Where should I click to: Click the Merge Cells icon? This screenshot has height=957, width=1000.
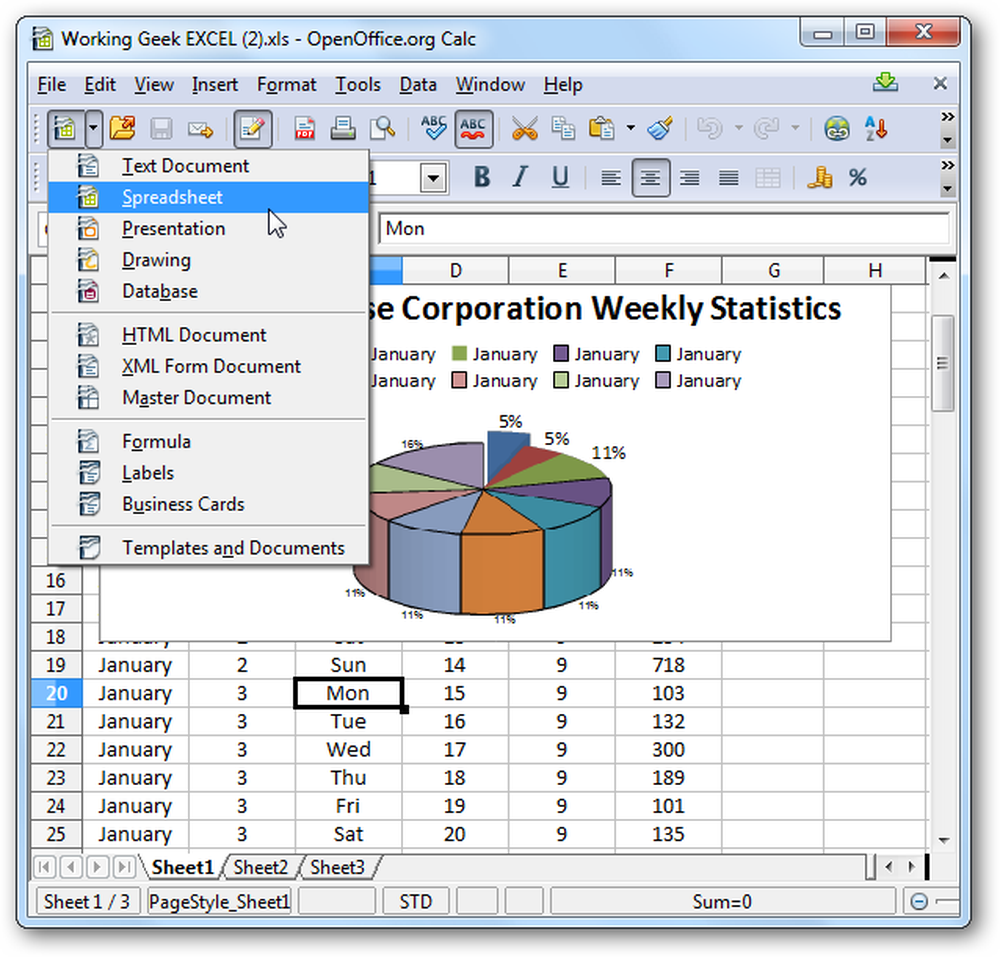pyautogui.click(x=768, y=178)
